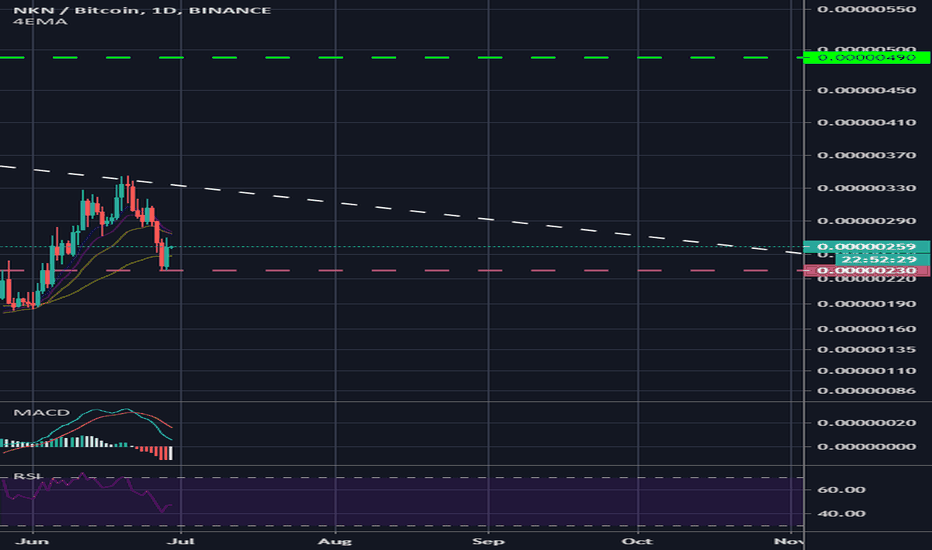This screenshot has height=550, width=932.
Task: Click the Sep date label
Action: (x=489, y=541)
